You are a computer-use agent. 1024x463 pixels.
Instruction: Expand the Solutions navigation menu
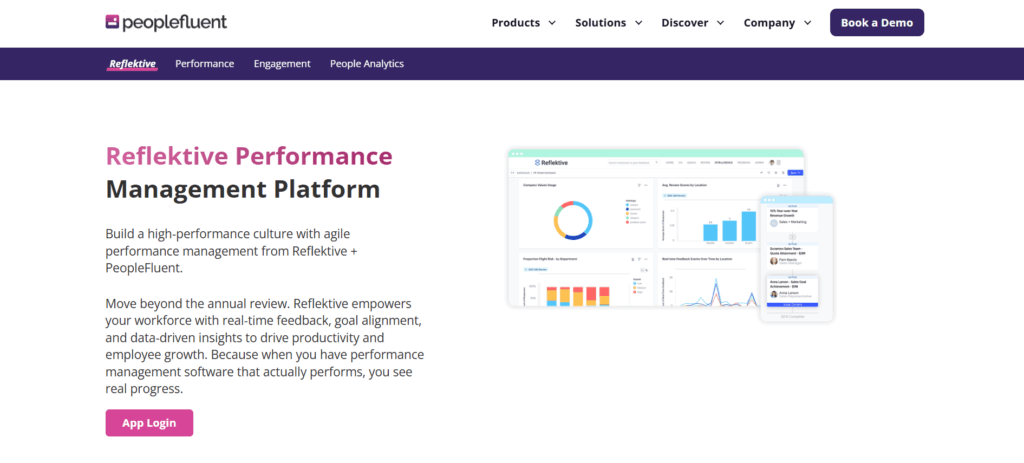pyautogui.click(x=609, y=23)
